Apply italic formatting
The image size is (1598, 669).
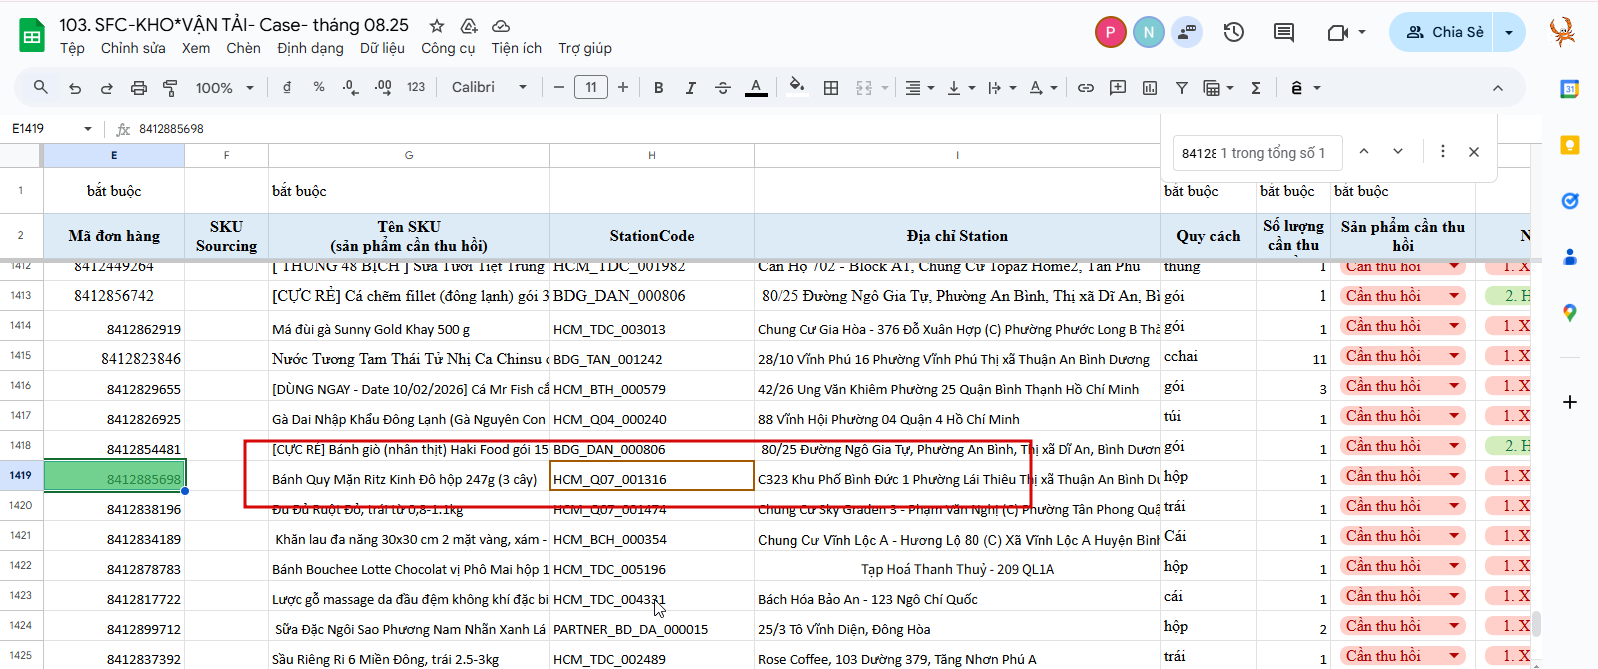pos(690,88)
